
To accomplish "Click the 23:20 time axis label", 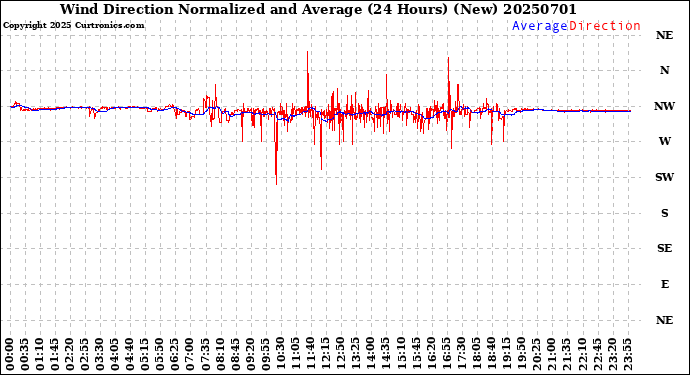I will pos(612,355).
